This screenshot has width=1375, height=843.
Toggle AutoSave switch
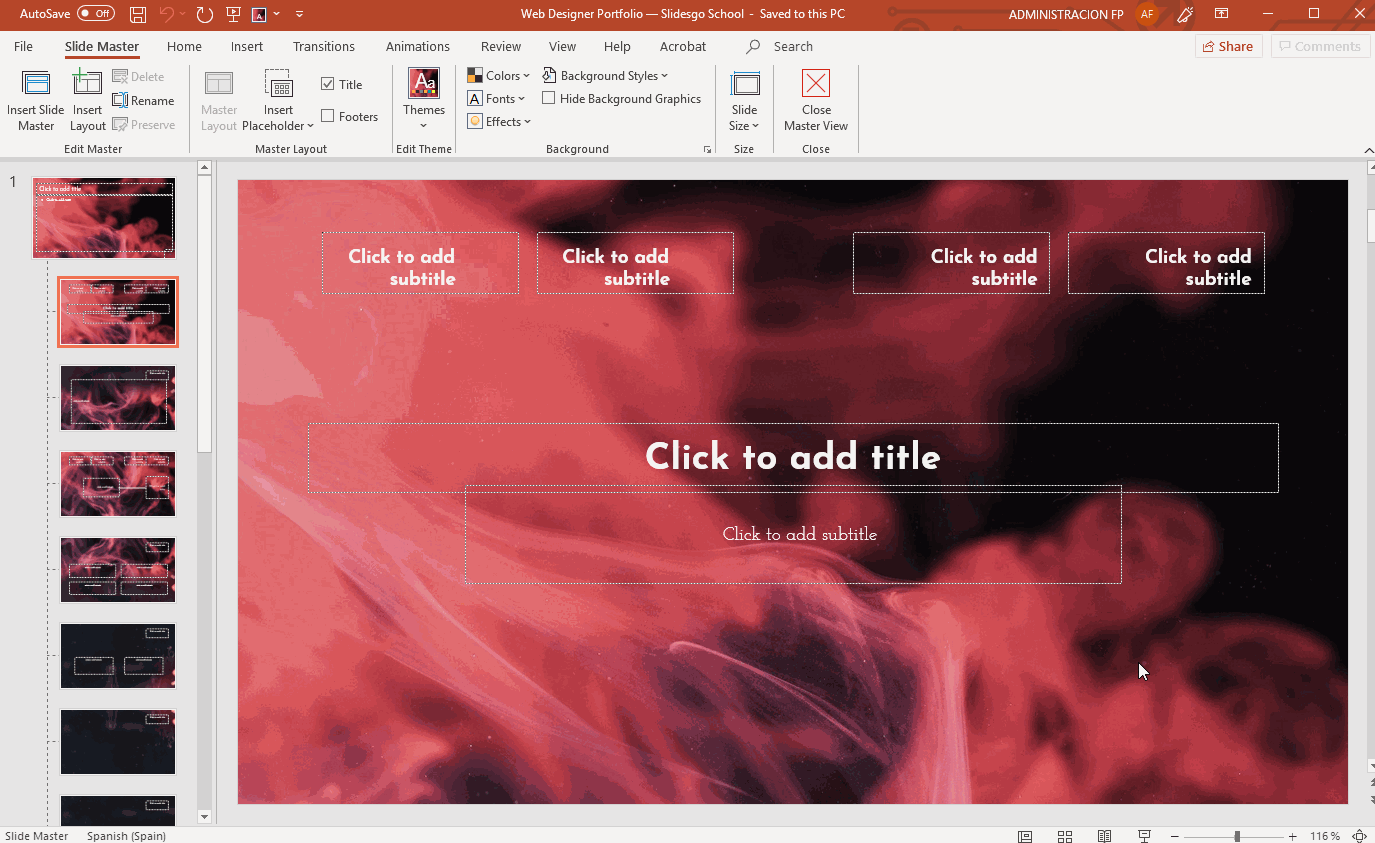click(96, 14)
